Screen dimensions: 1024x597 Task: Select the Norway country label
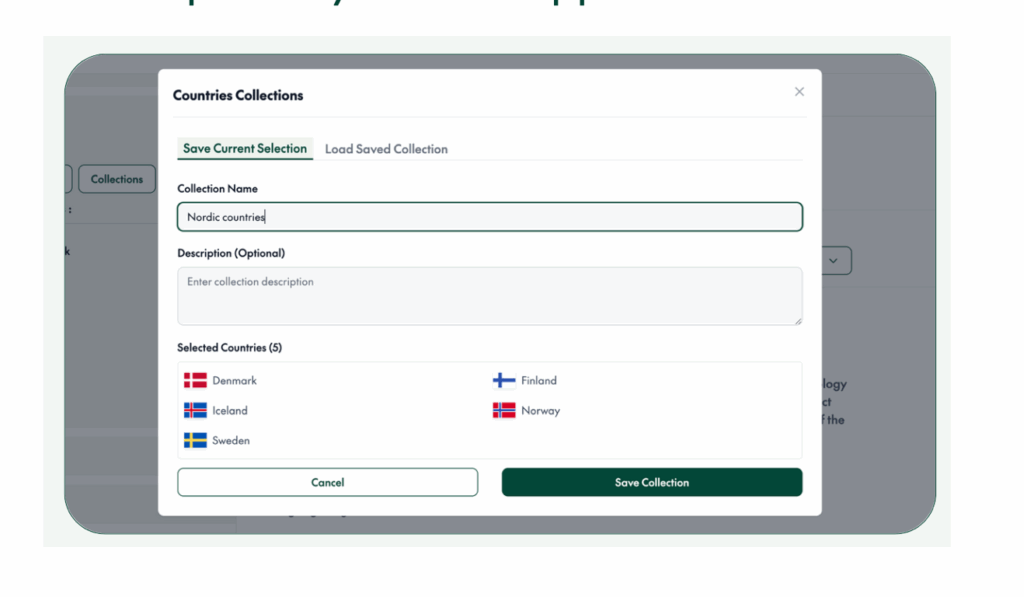[x=541, y=411]
